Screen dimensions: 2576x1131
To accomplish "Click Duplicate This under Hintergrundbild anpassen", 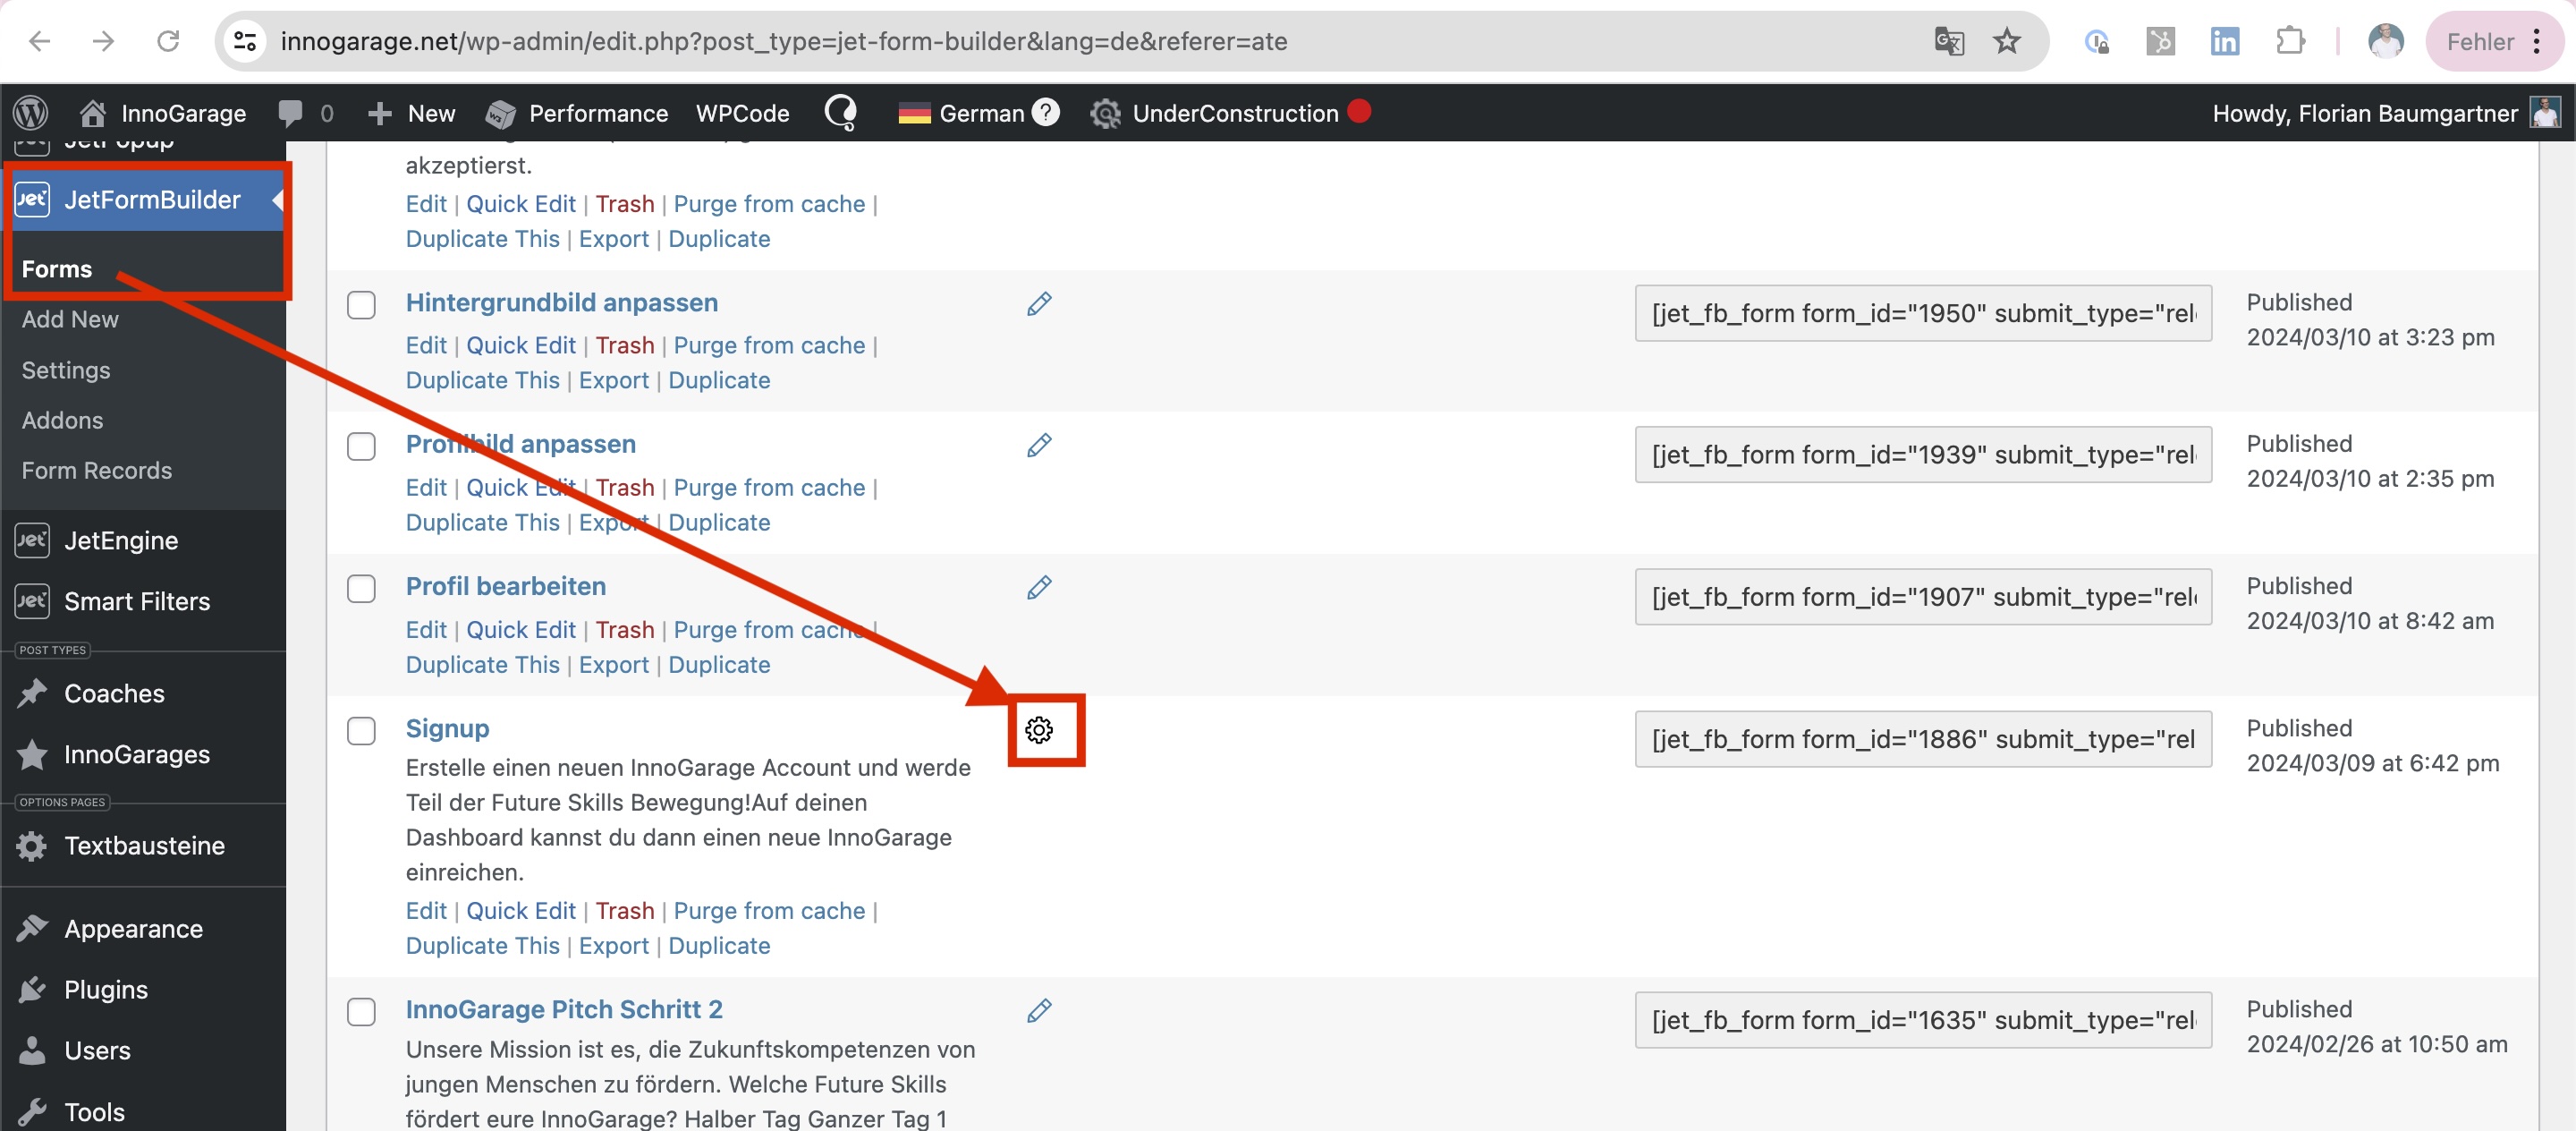I will [482, 380].
